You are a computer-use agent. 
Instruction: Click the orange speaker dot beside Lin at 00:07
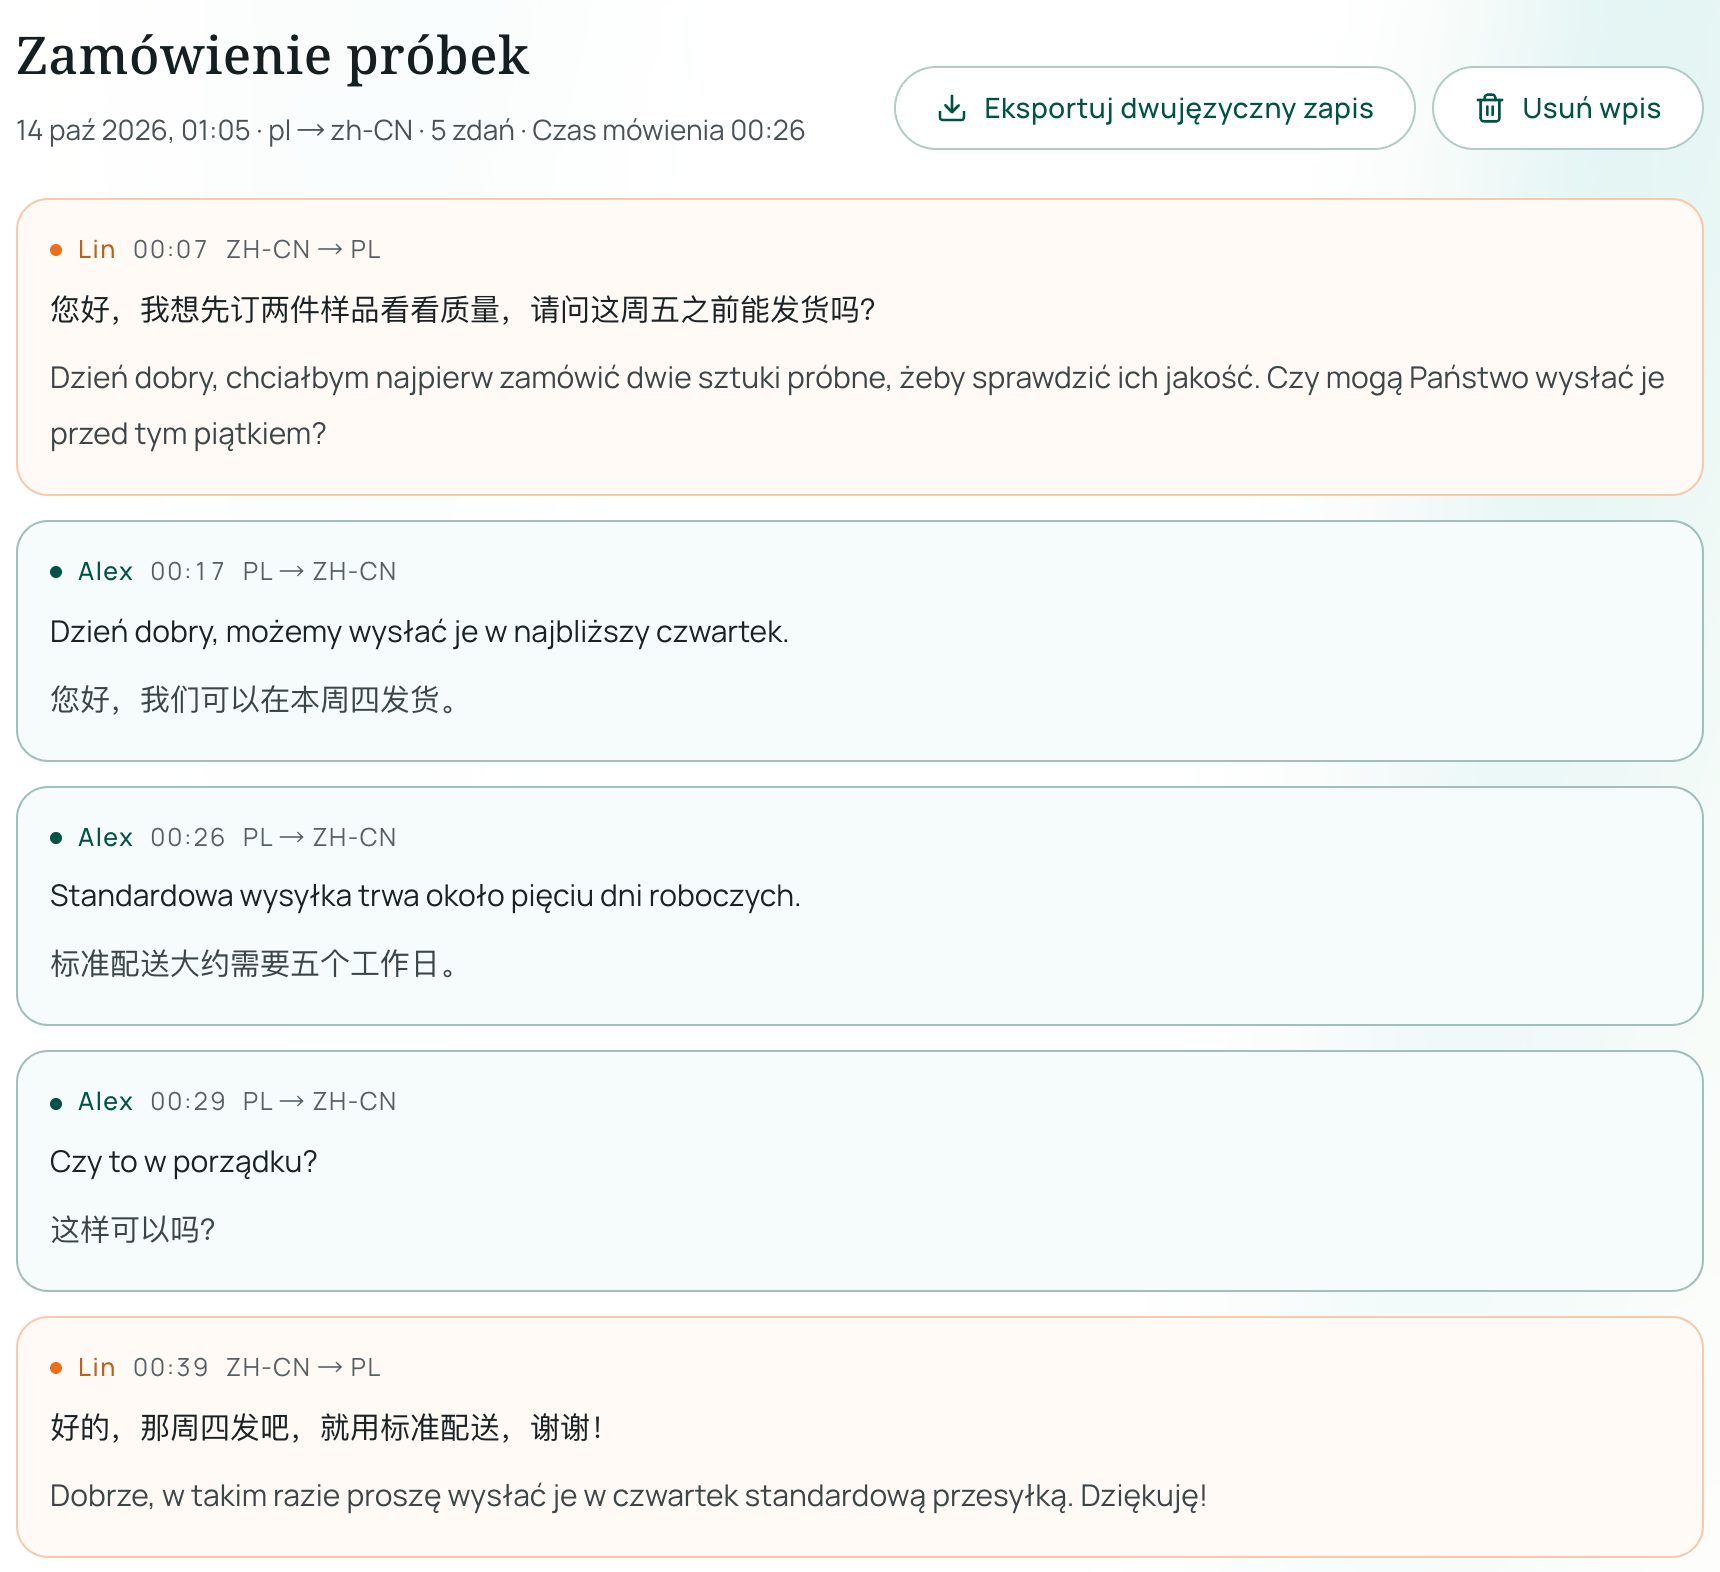tap(56, 250)
